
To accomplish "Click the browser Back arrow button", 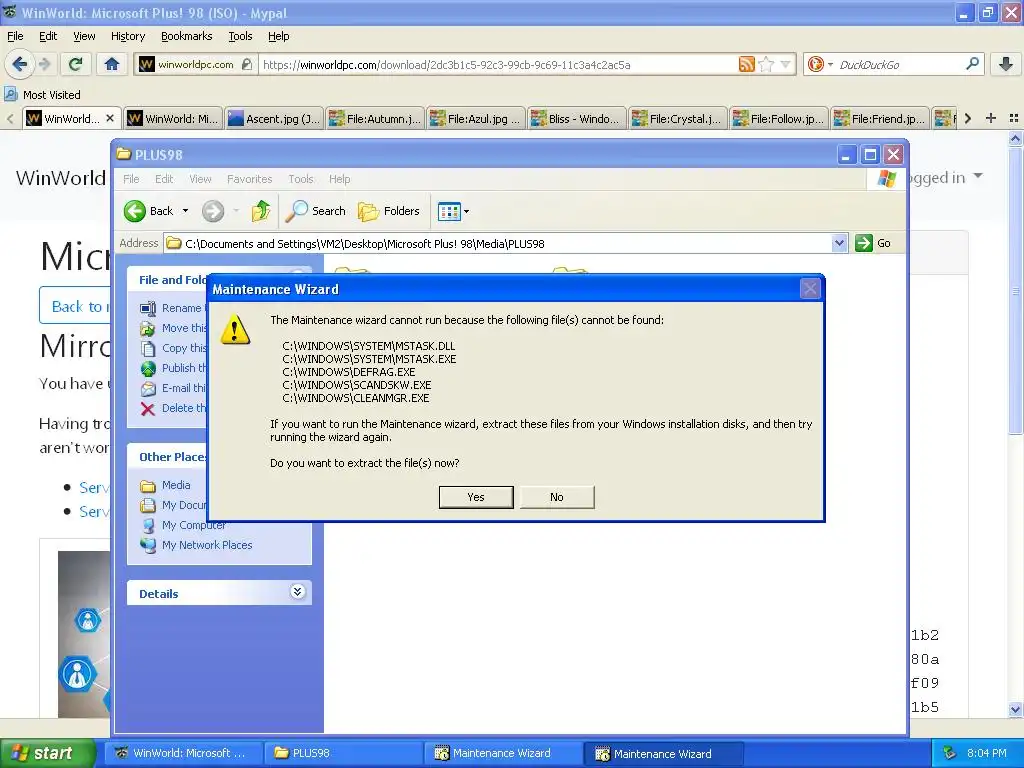I will coord(20,64).
